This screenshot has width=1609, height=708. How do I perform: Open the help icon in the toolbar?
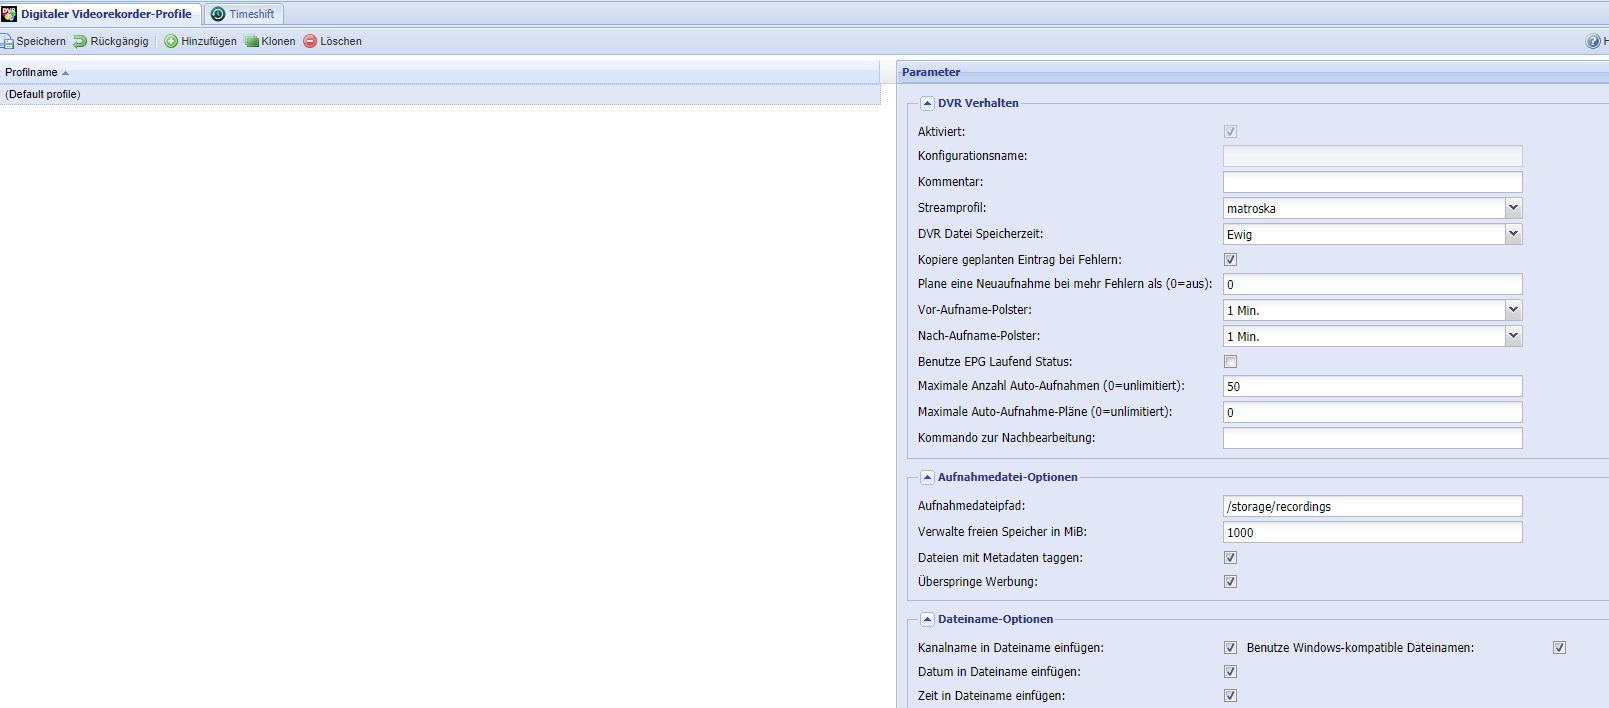point(1593,41)
